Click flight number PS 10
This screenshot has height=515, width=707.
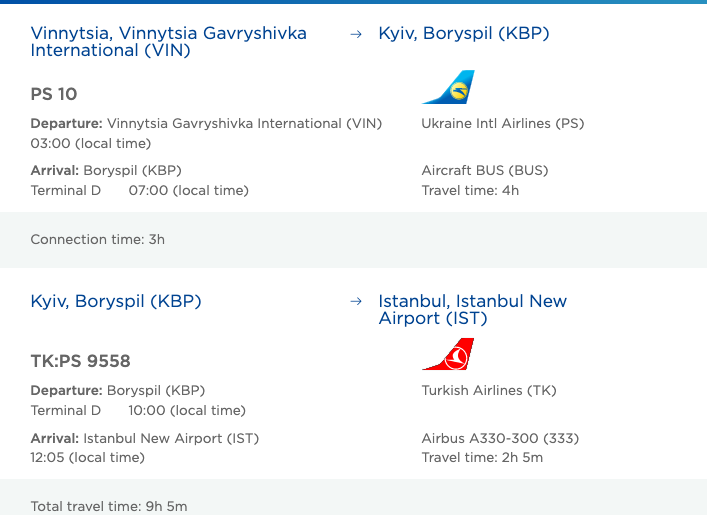click(54, 94)
